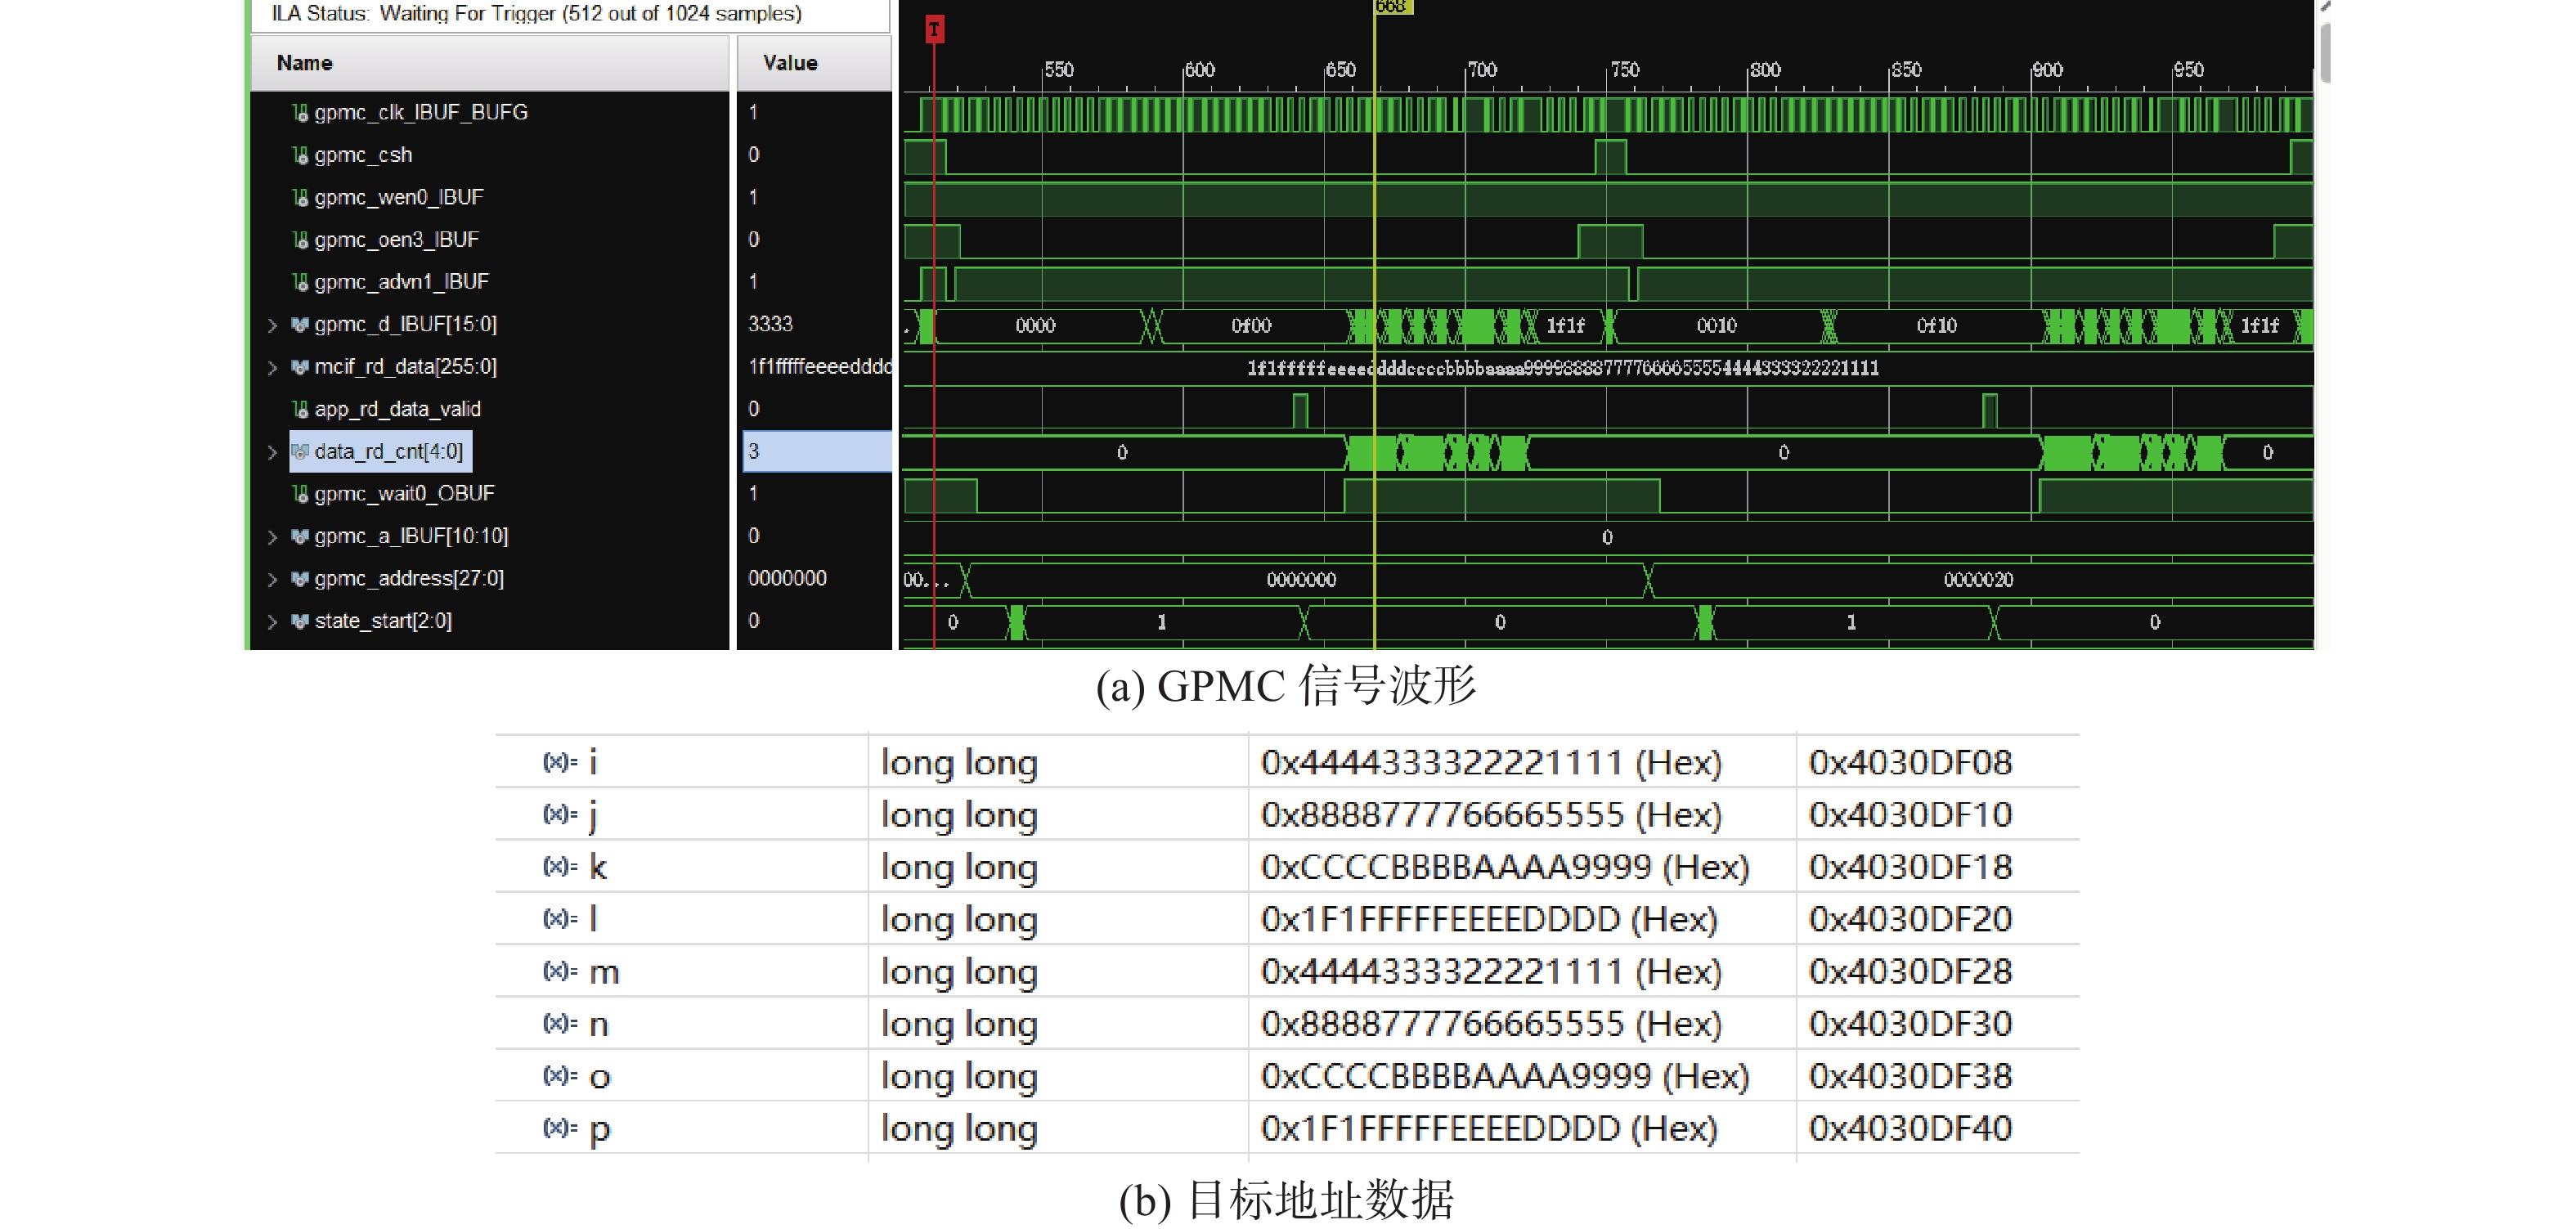Click address 0x4030DF40
Screen dimensions: 2576x1229
(1910, 1128)
